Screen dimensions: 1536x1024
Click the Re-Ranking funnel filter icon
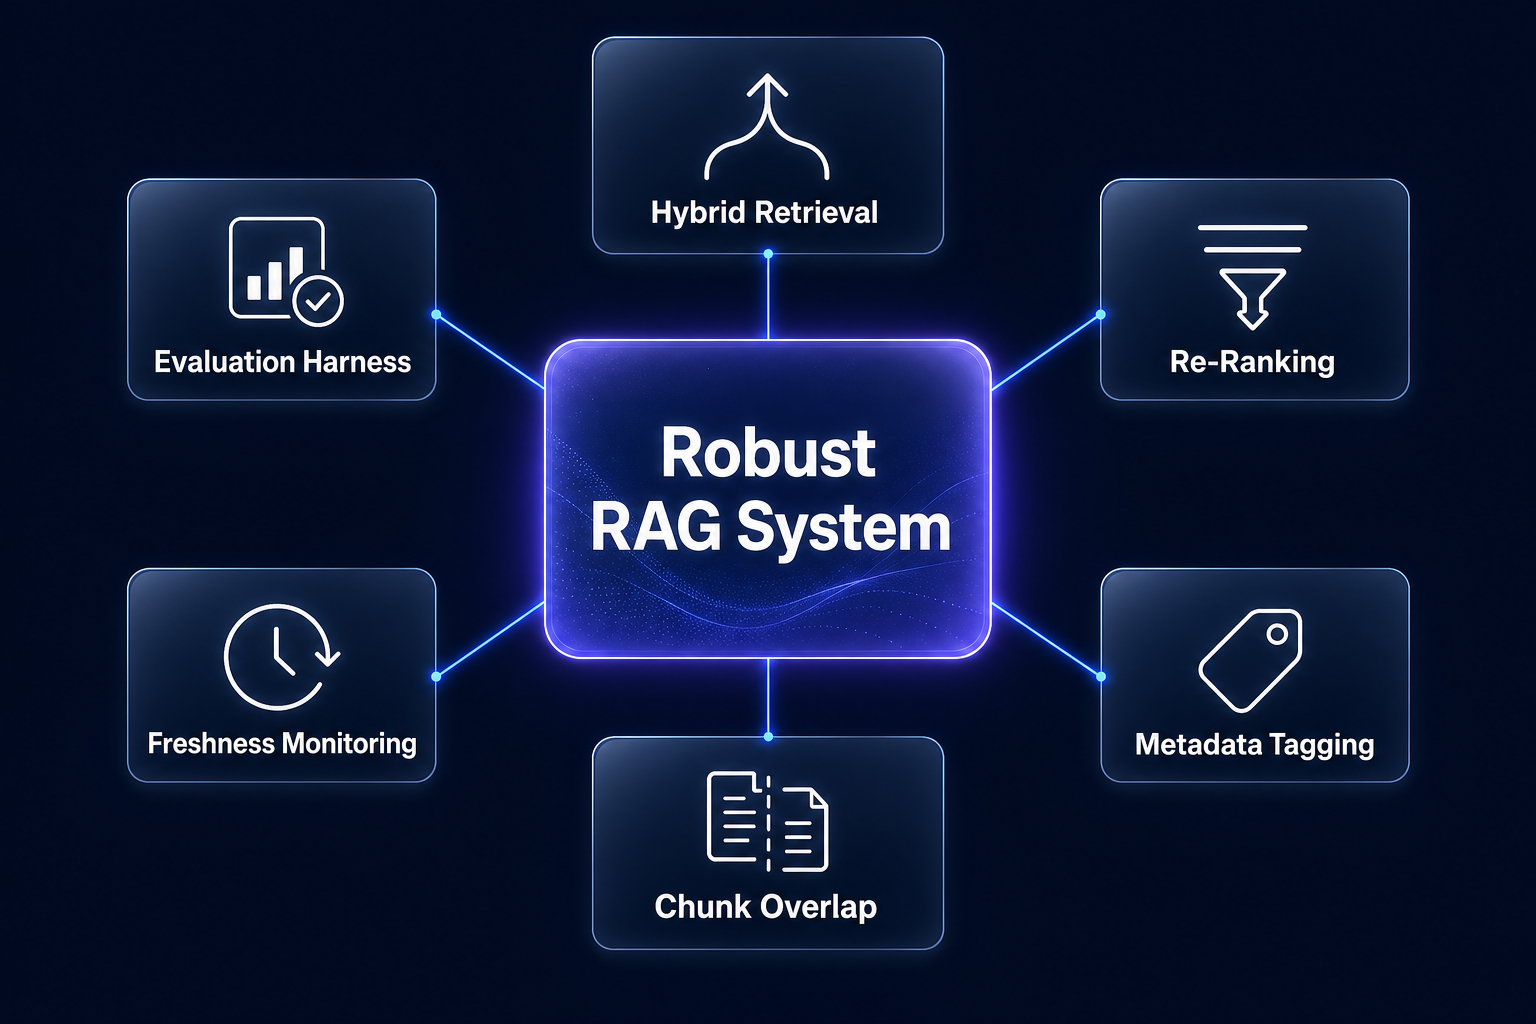coord(1253,277)
